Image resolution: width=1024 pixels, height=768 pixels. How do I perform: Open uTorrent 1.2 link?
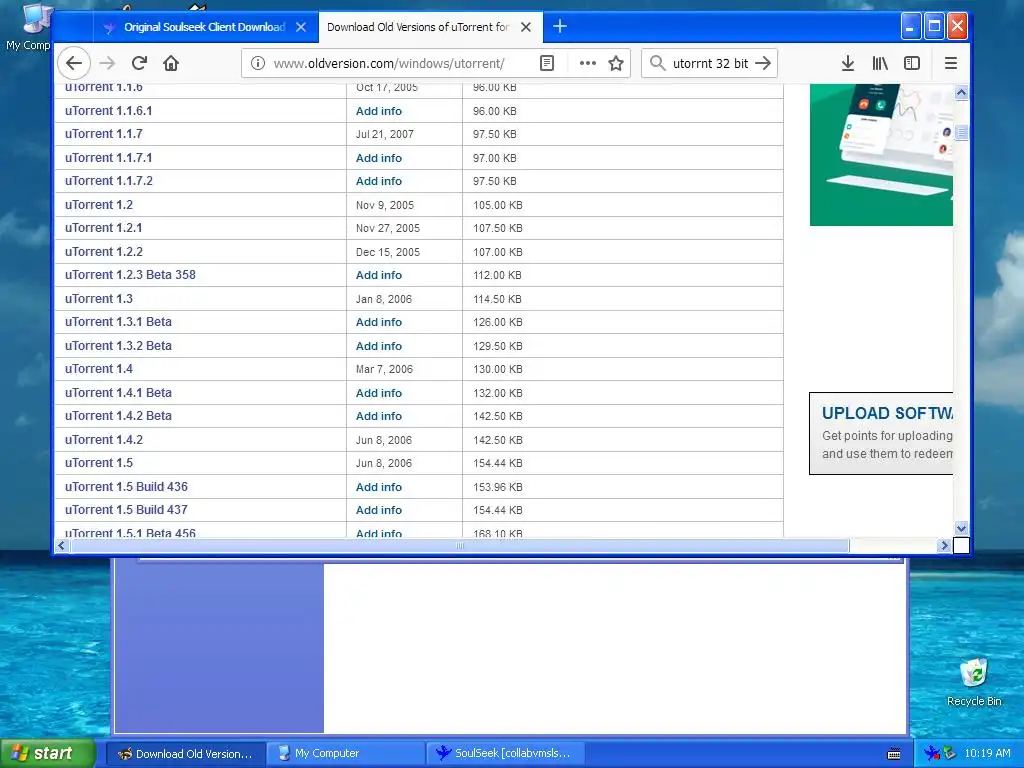(99, 205)
